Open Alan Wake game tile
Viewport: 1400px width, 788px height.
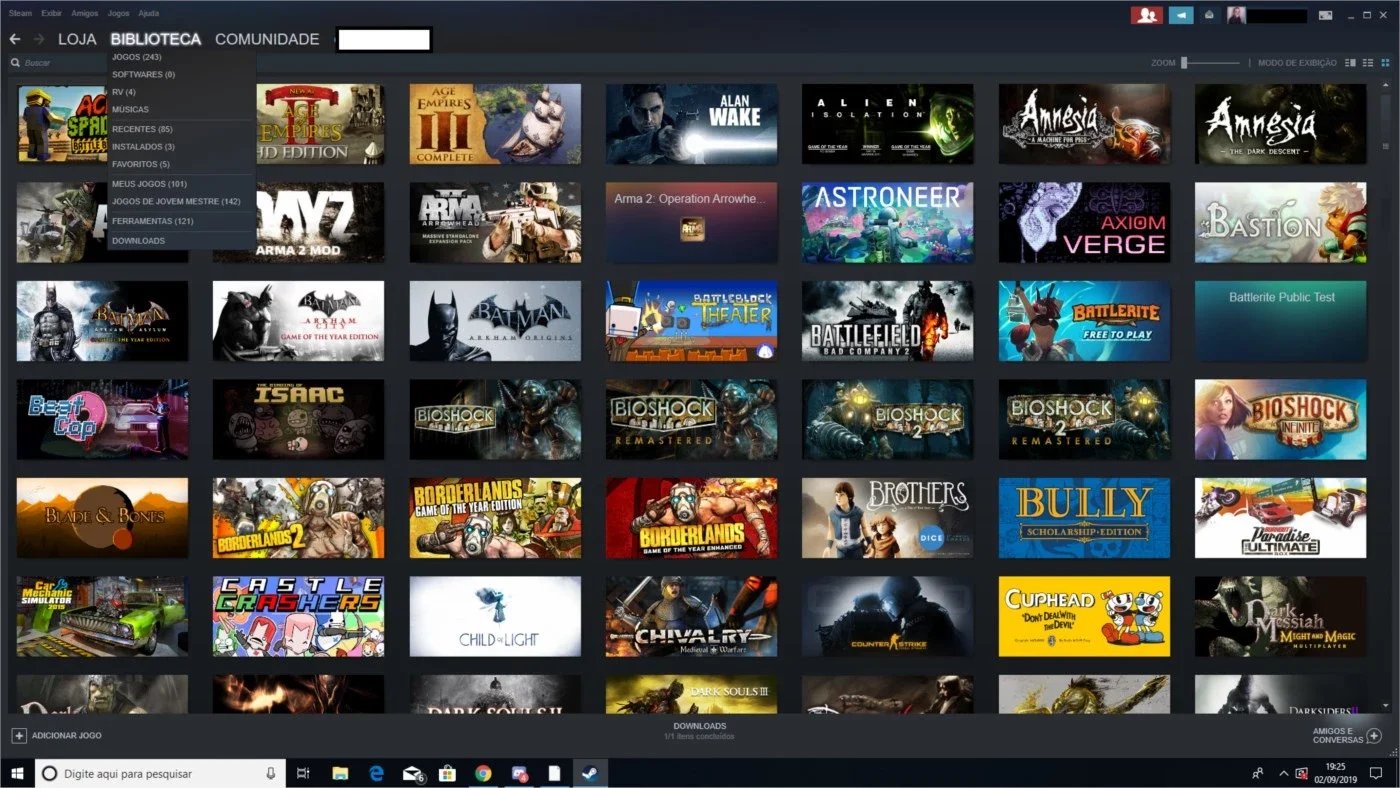point(691,124)
